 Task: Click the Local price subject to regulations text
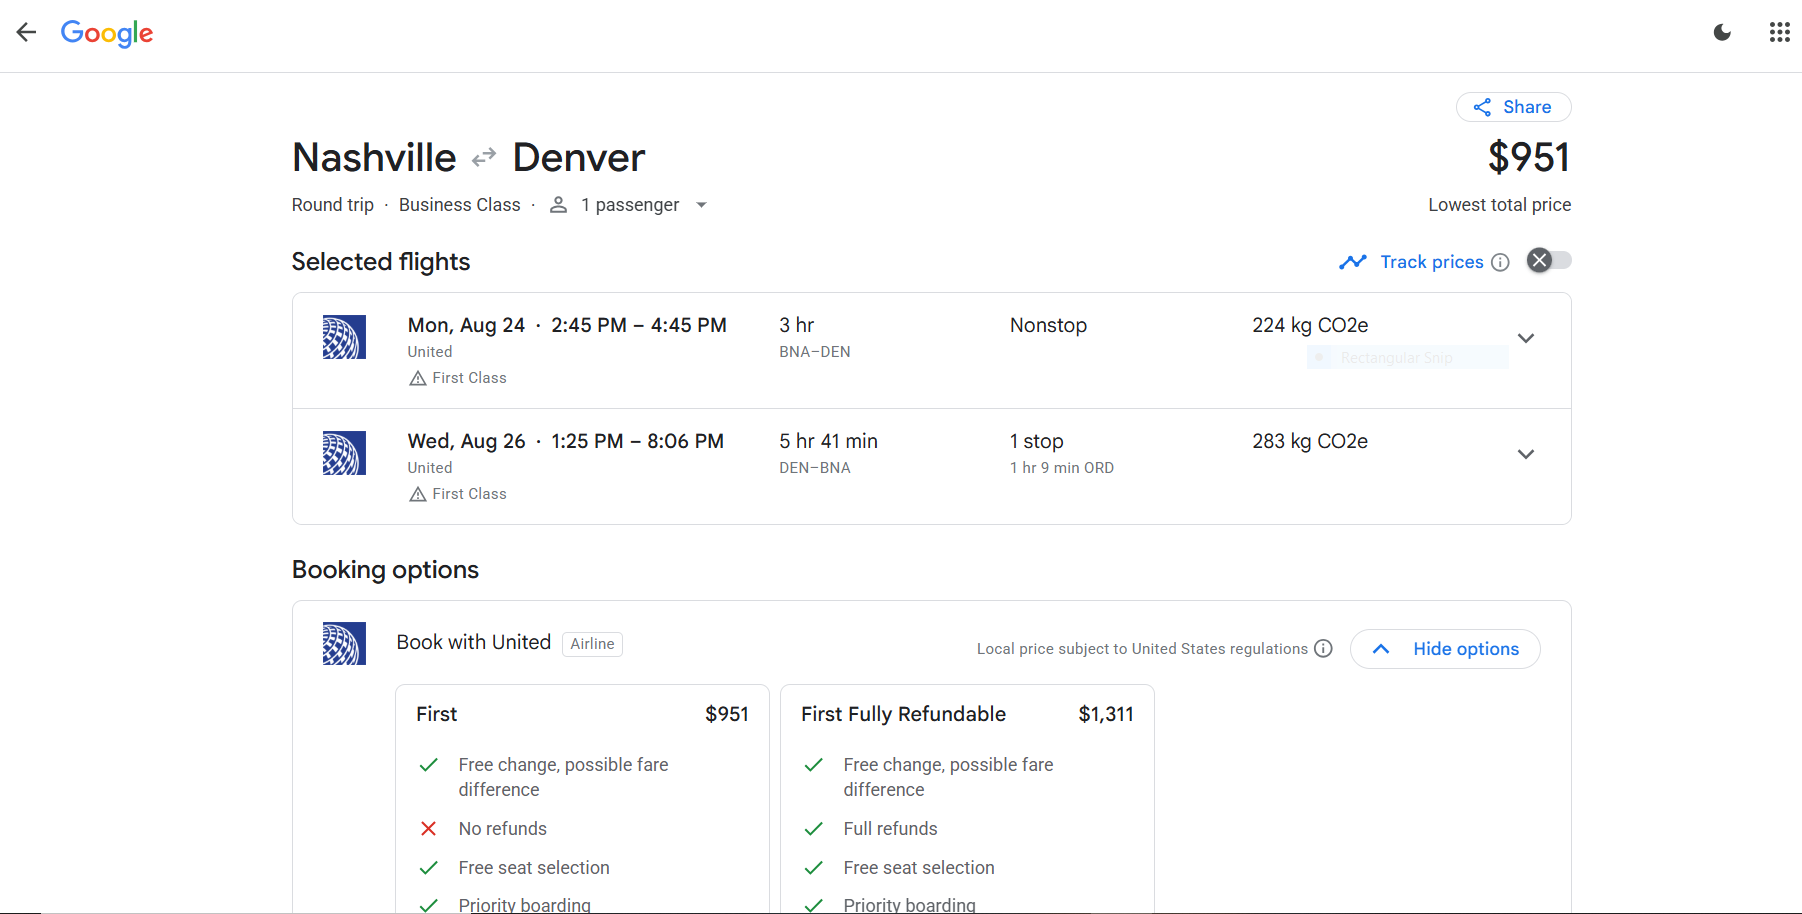[x=1142, y=649]
